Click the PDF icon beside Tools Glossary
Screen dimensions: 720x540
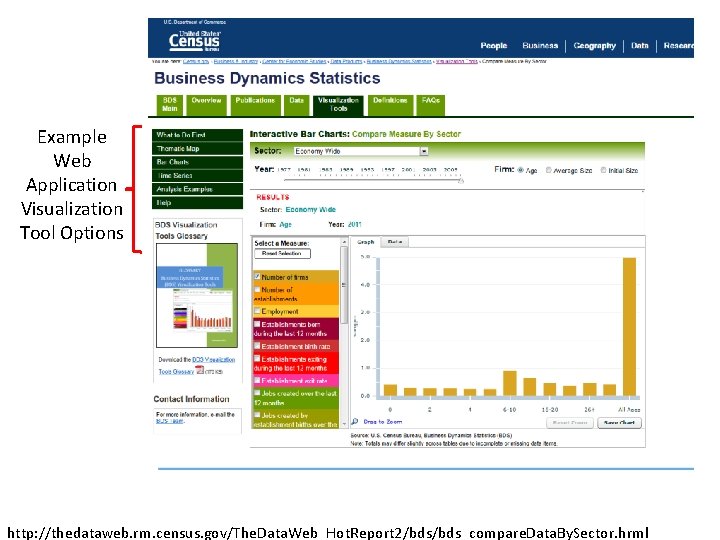[x=200, y=370]
